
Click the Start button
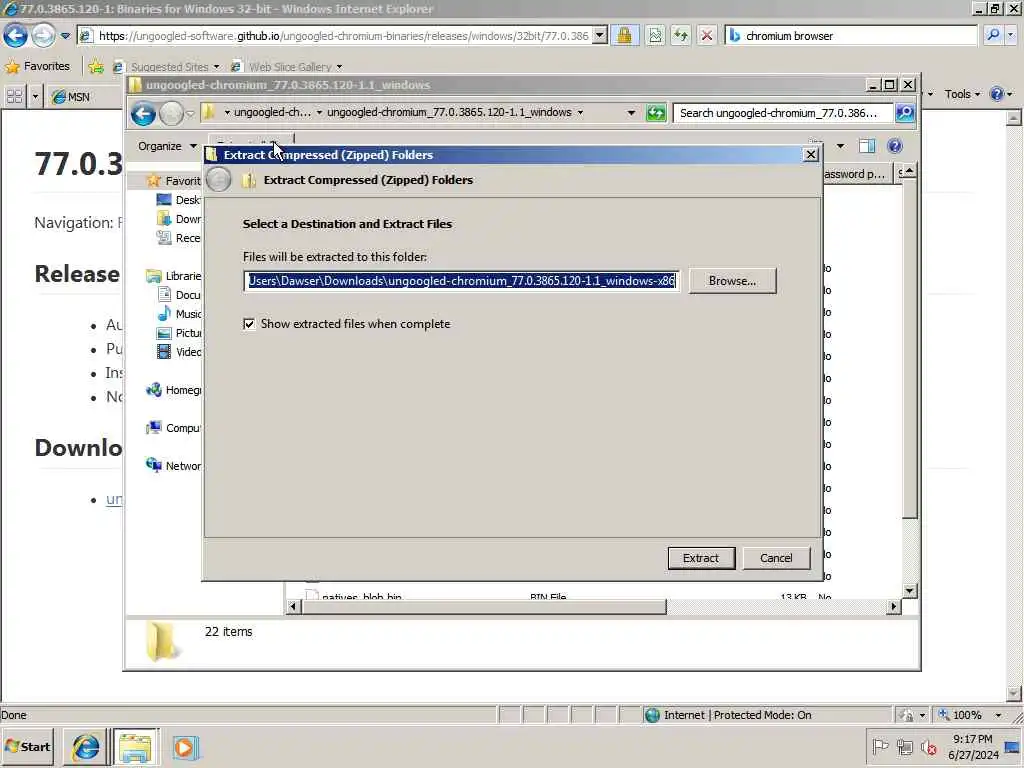tap(28, 746)
